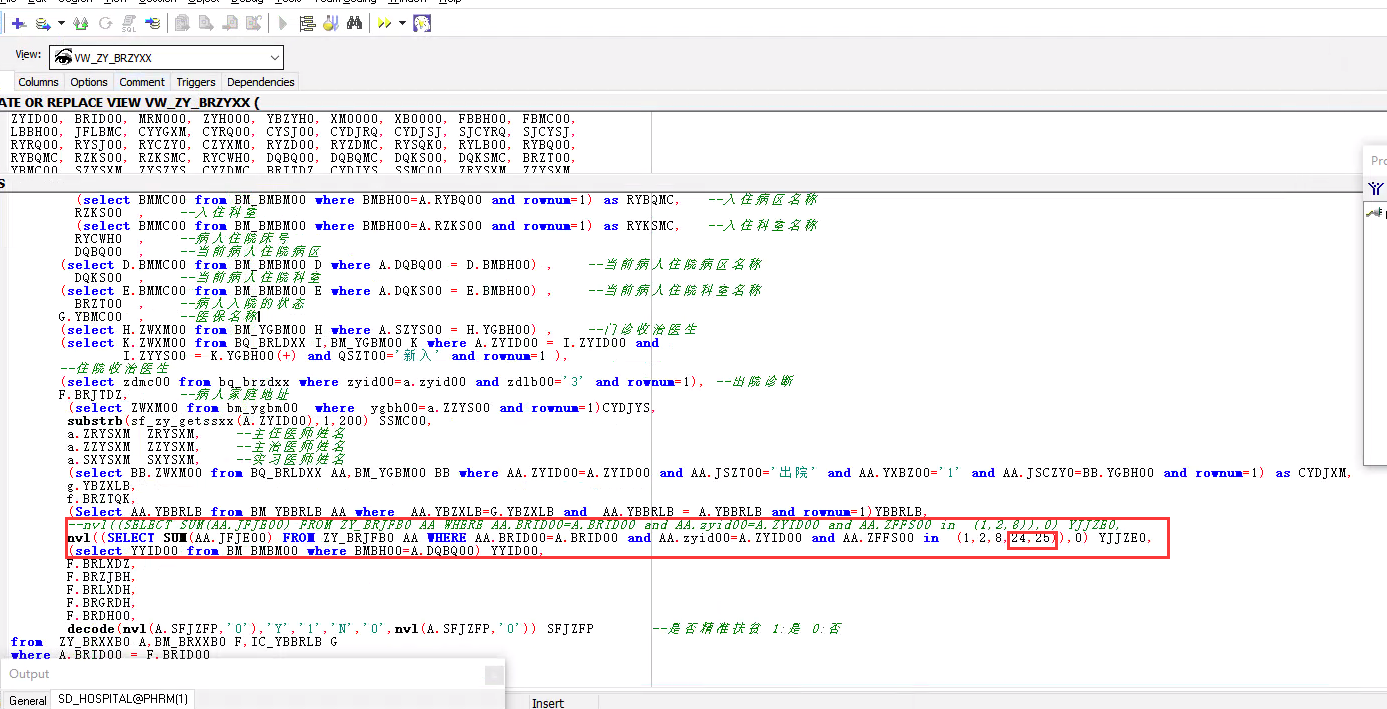Close the Output panel
This screenshot has height=709, width=1387.
click(x=494, y=675)
